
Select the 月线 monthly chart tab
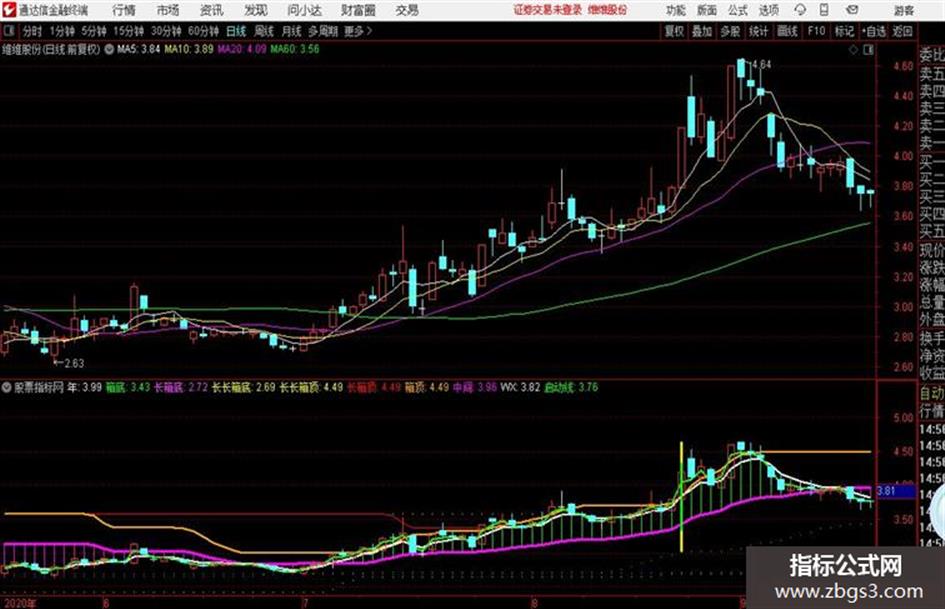click(x=292, y=31)
